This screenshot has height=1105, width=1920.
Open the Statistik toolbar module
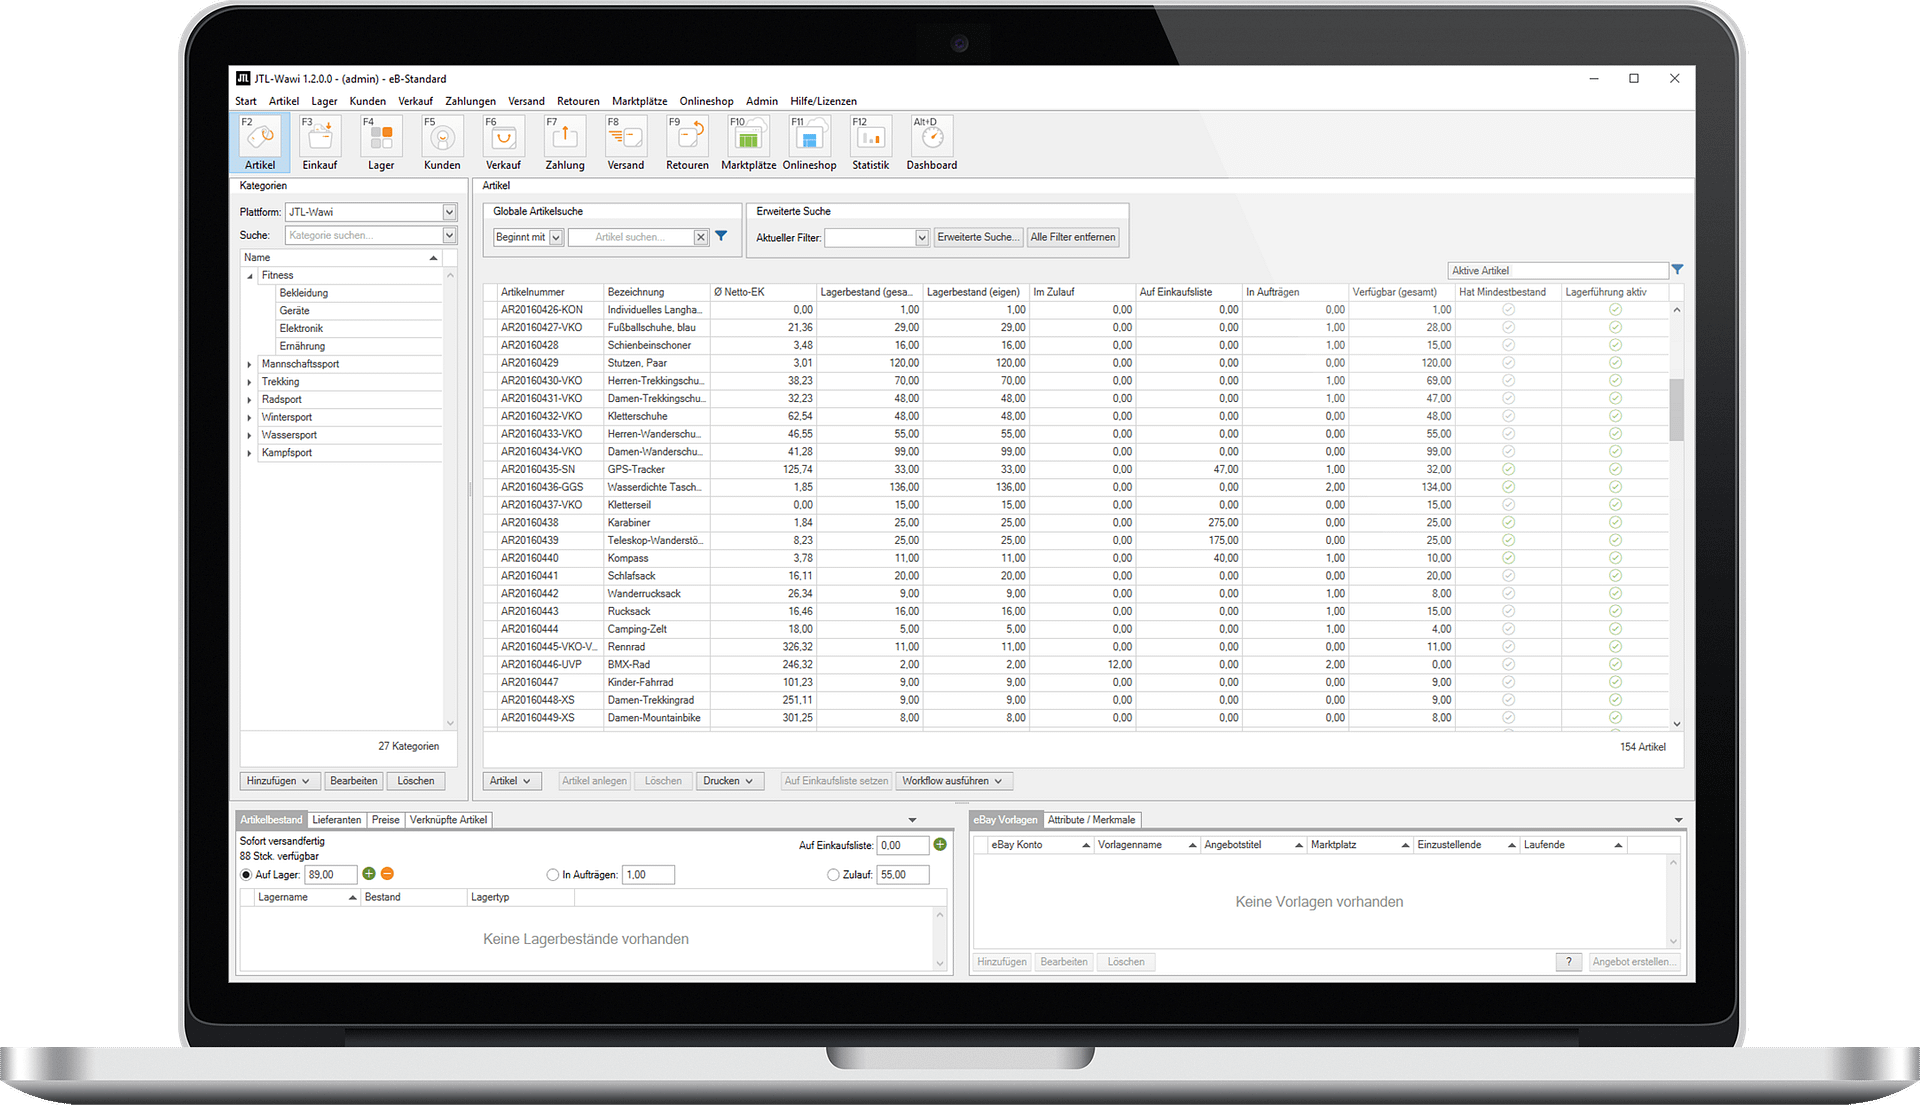coord(870,143)
